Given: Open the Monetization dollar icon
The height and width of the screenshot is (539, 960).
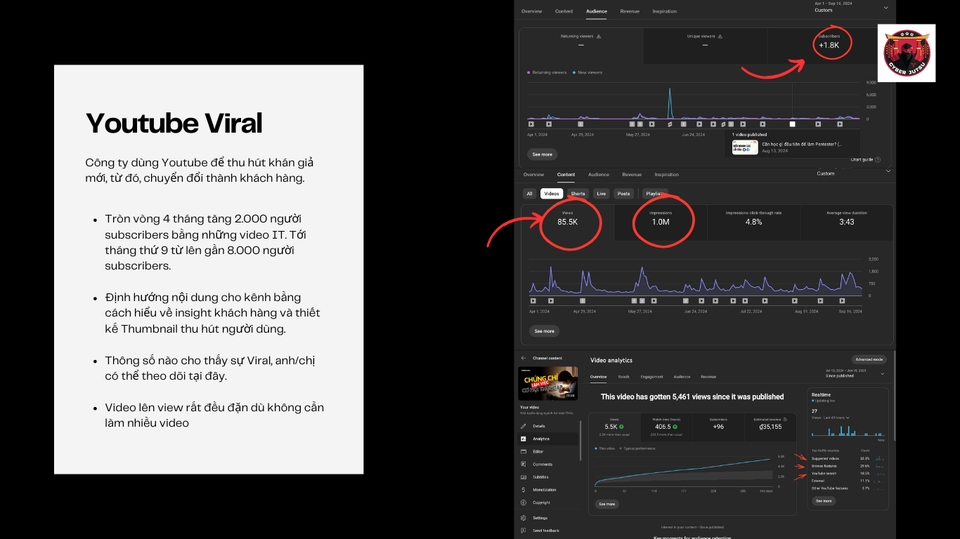Looking at the screenshot, I should coord(523,490).
